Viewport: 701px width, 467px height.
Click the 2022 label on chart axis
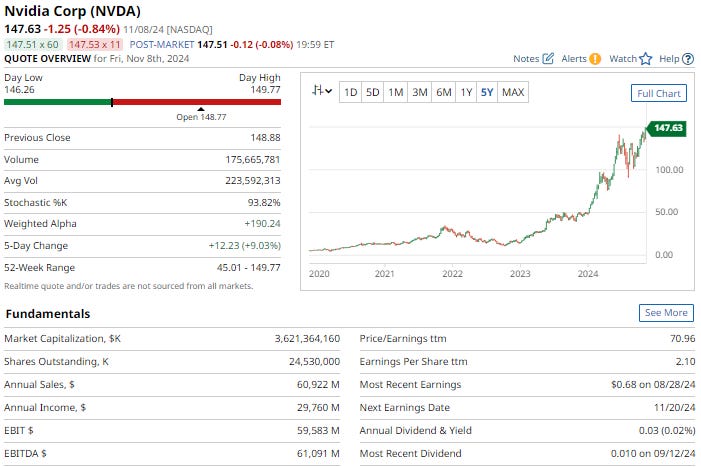452,274
